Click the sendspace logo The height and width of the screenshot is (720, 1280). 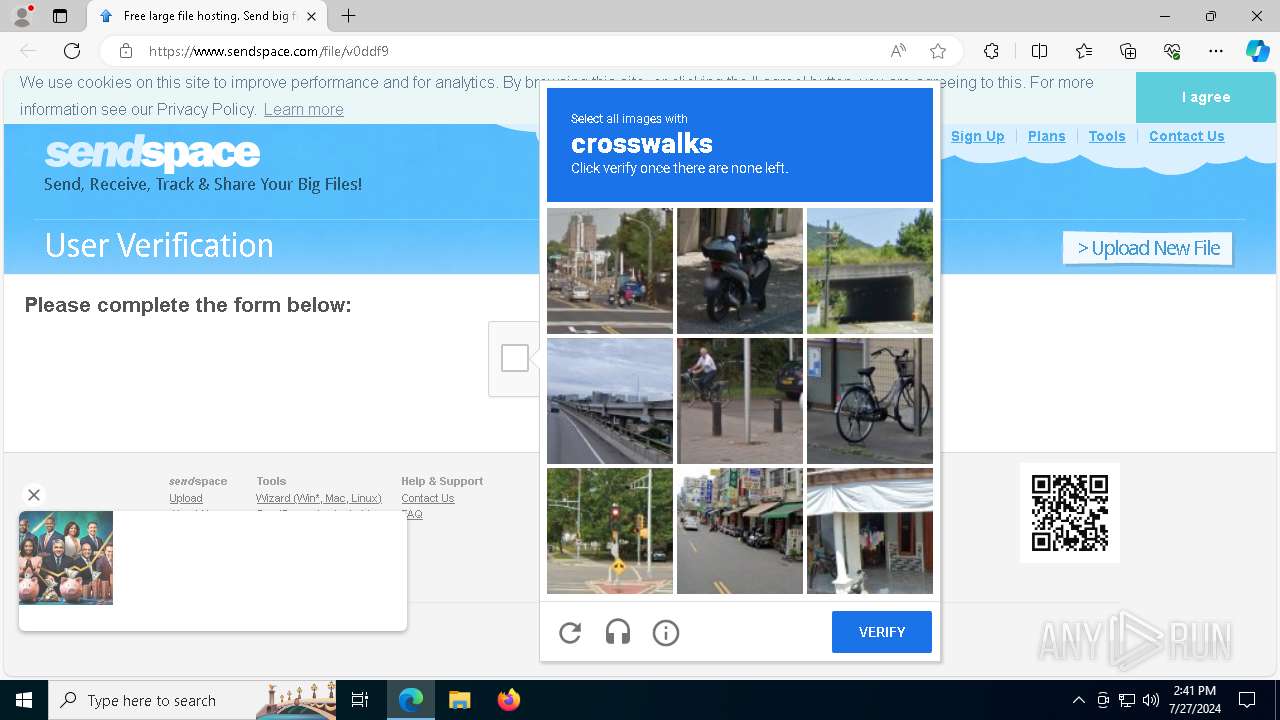152,153
